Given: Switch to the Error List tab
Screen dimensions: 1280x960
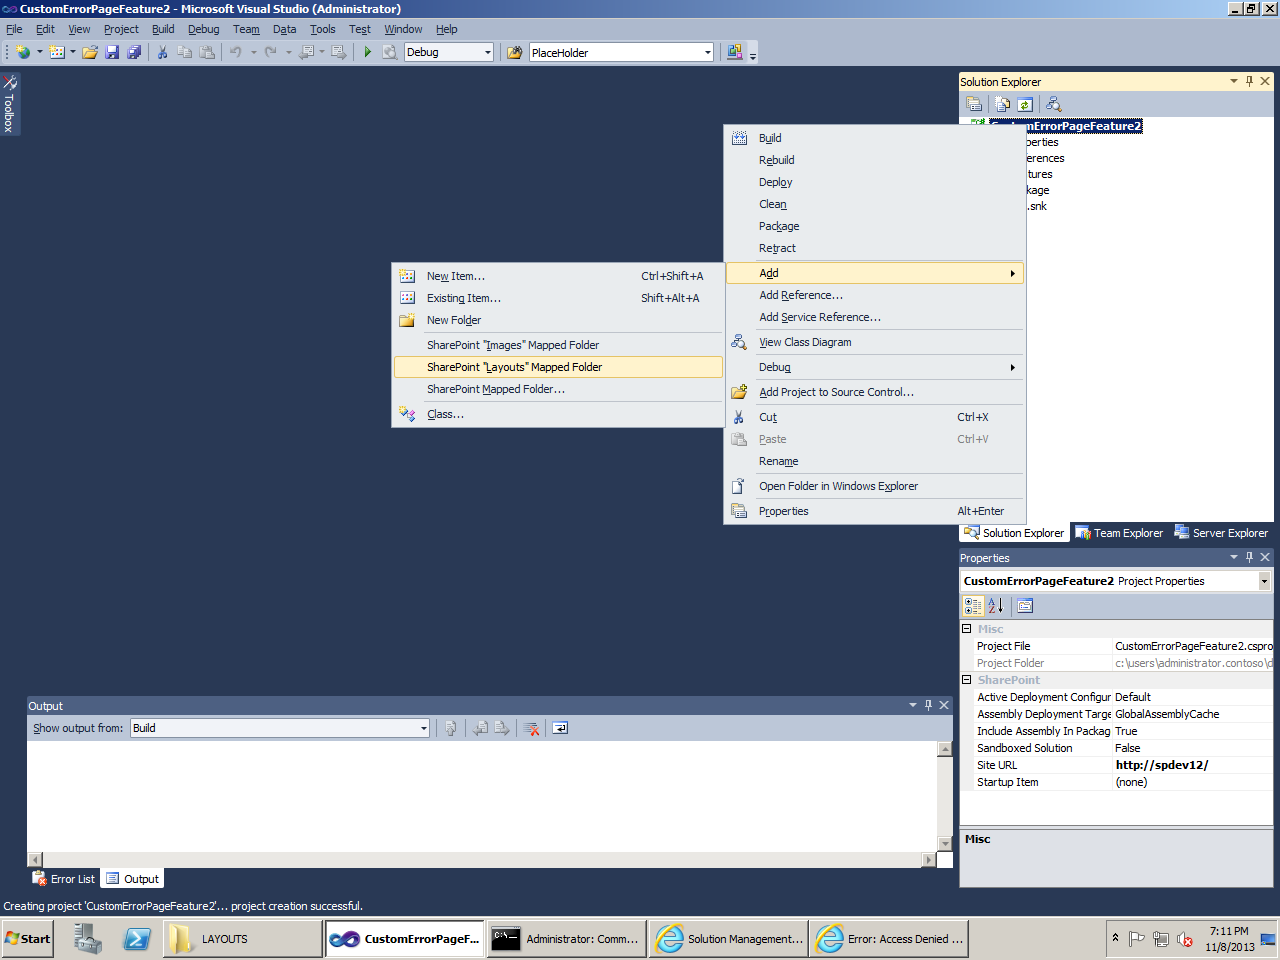Looking at the screenshot, I should [x=63, y=879].
